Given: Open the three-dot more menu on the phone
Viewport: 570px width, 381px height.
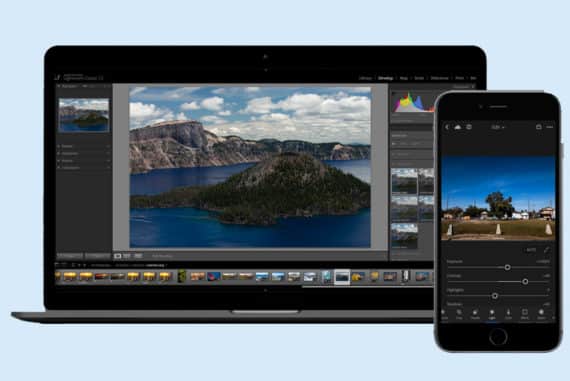Looking at the screenshot, I should [550, 127].
